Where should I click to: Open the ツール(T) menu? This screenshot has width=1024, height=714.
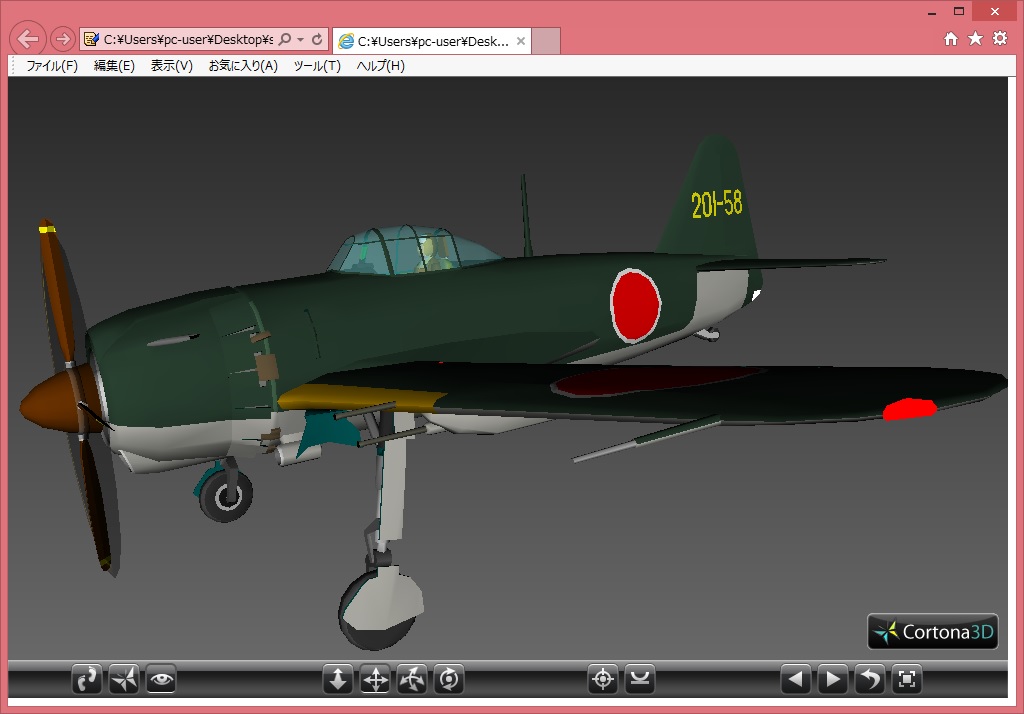316,66
